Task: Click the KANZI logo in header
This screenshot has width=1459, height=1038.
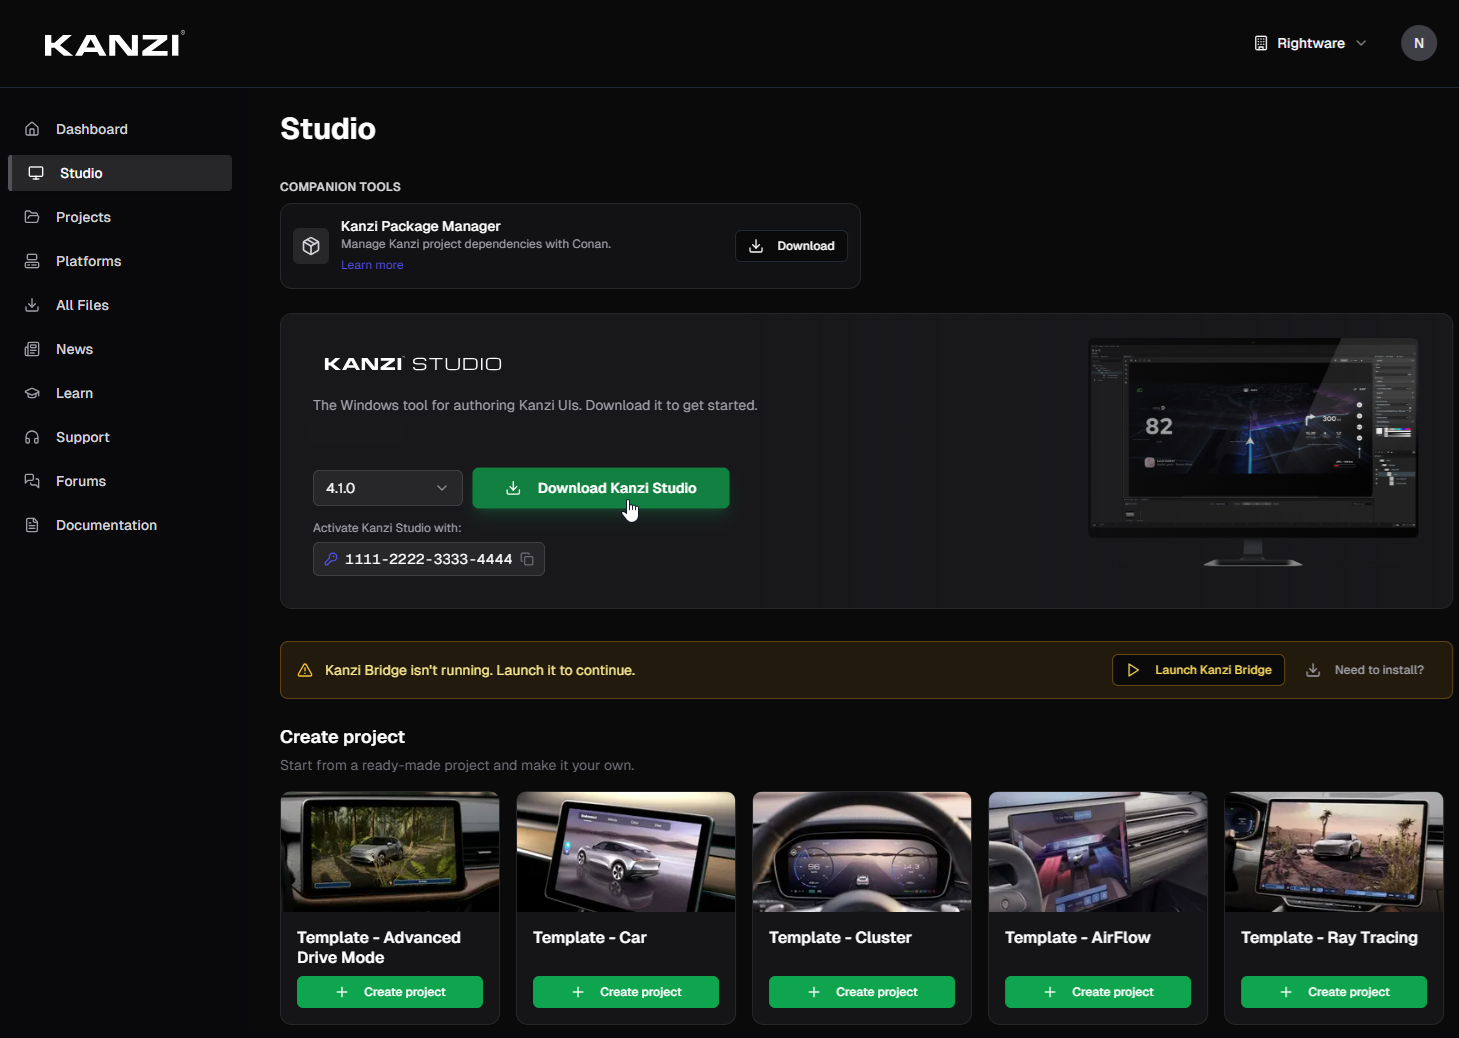Action: (x=114, y=44)
